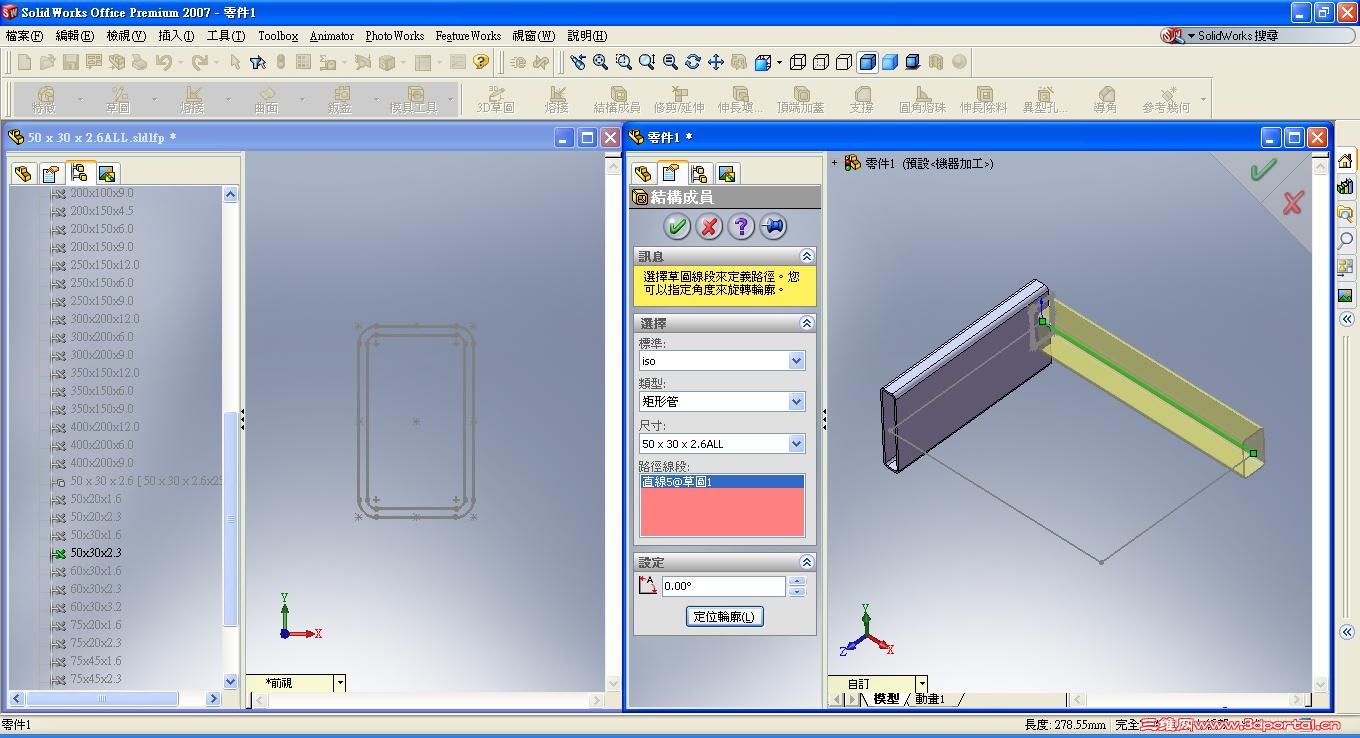Click the rotation angle field showing 0.00°
This screenshot has height=738, width=1360.
(x=724, y=586)
